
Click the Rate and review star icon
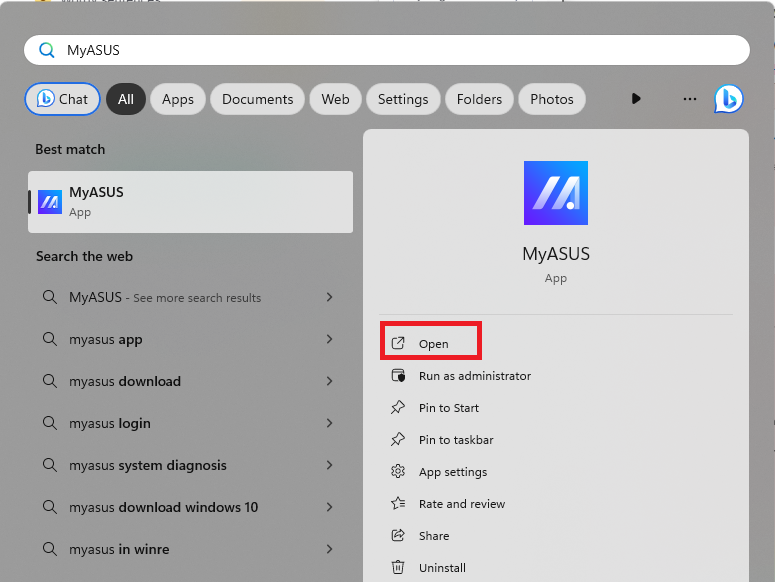(x=398, y=504)
